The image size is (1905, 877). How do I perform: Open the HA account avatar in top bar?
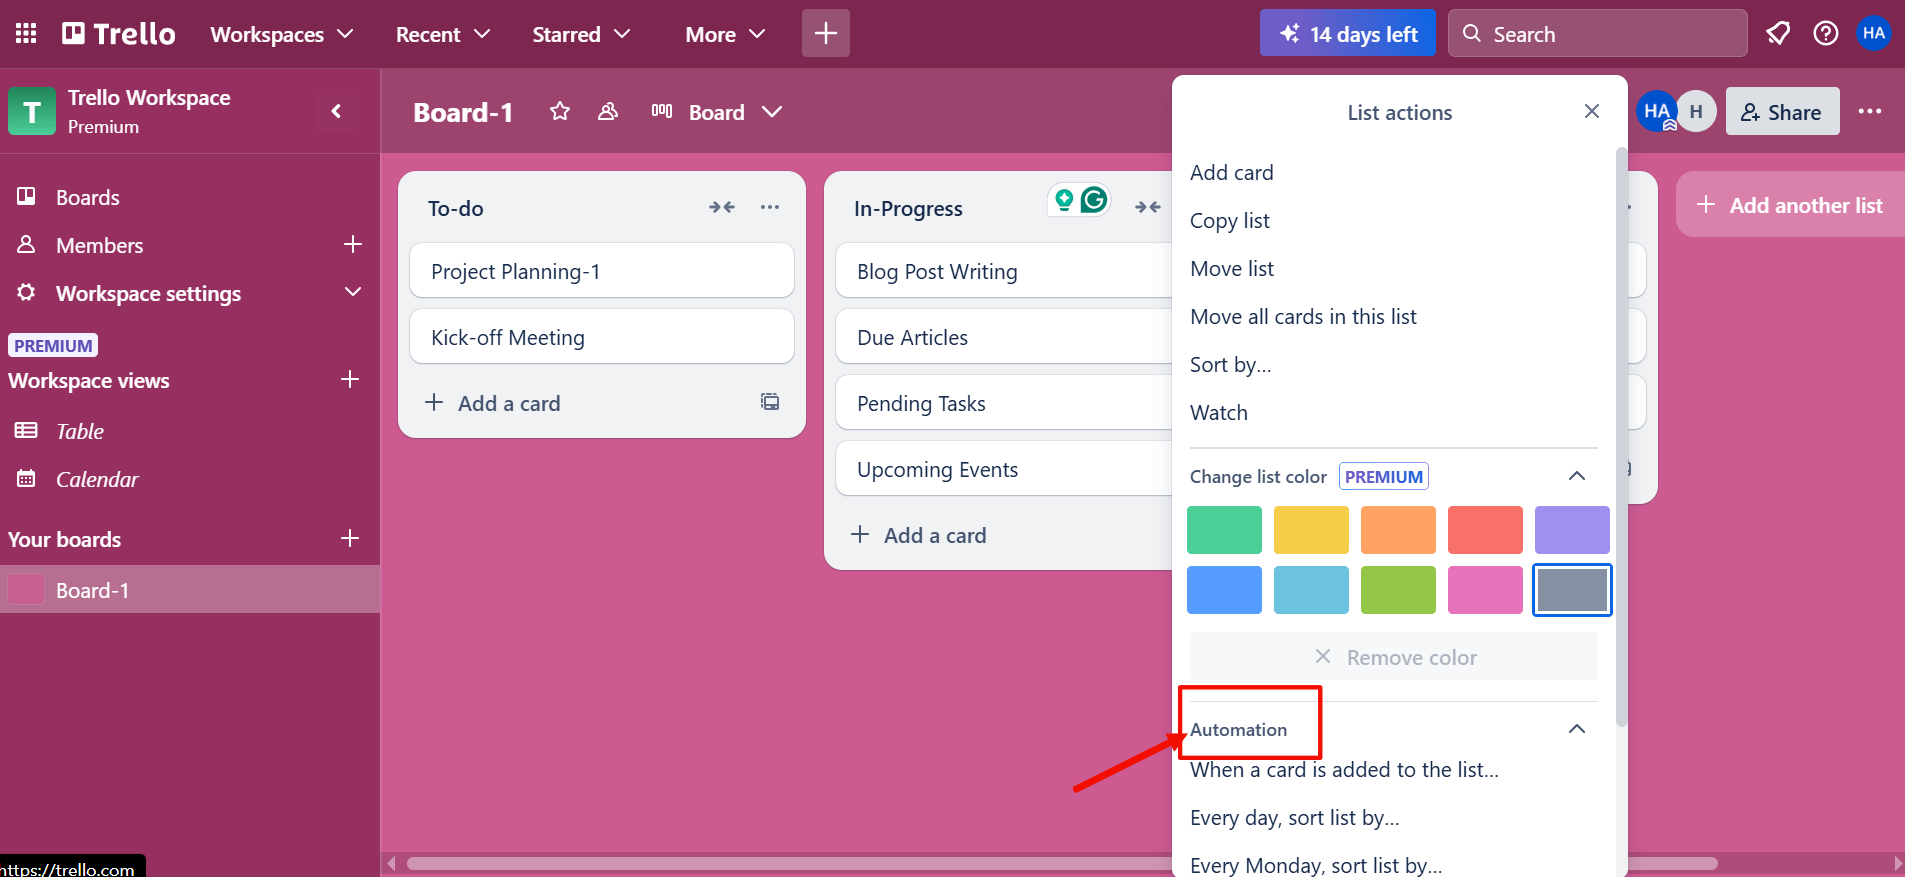(1874, 33)
